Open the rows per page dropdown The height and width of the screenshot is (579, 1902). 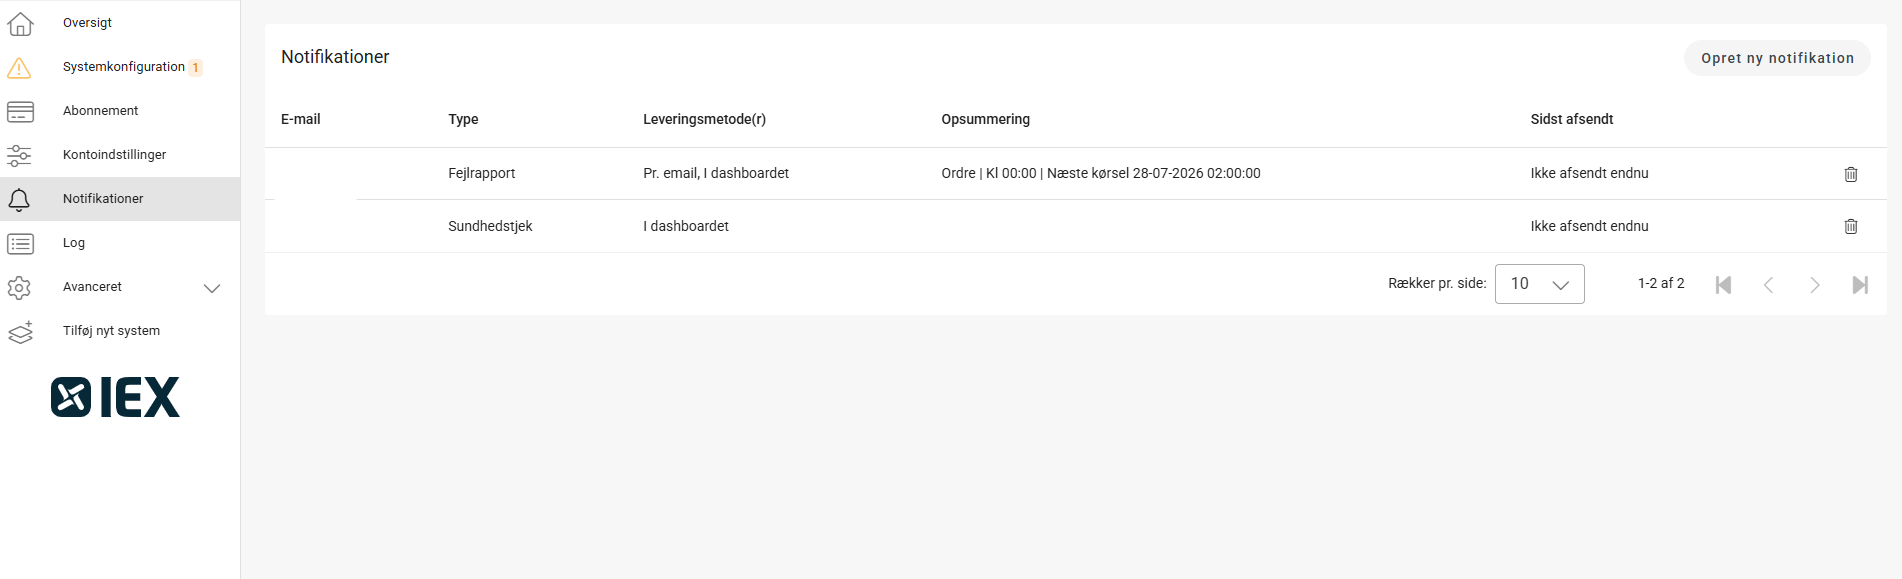(1539, 284)
